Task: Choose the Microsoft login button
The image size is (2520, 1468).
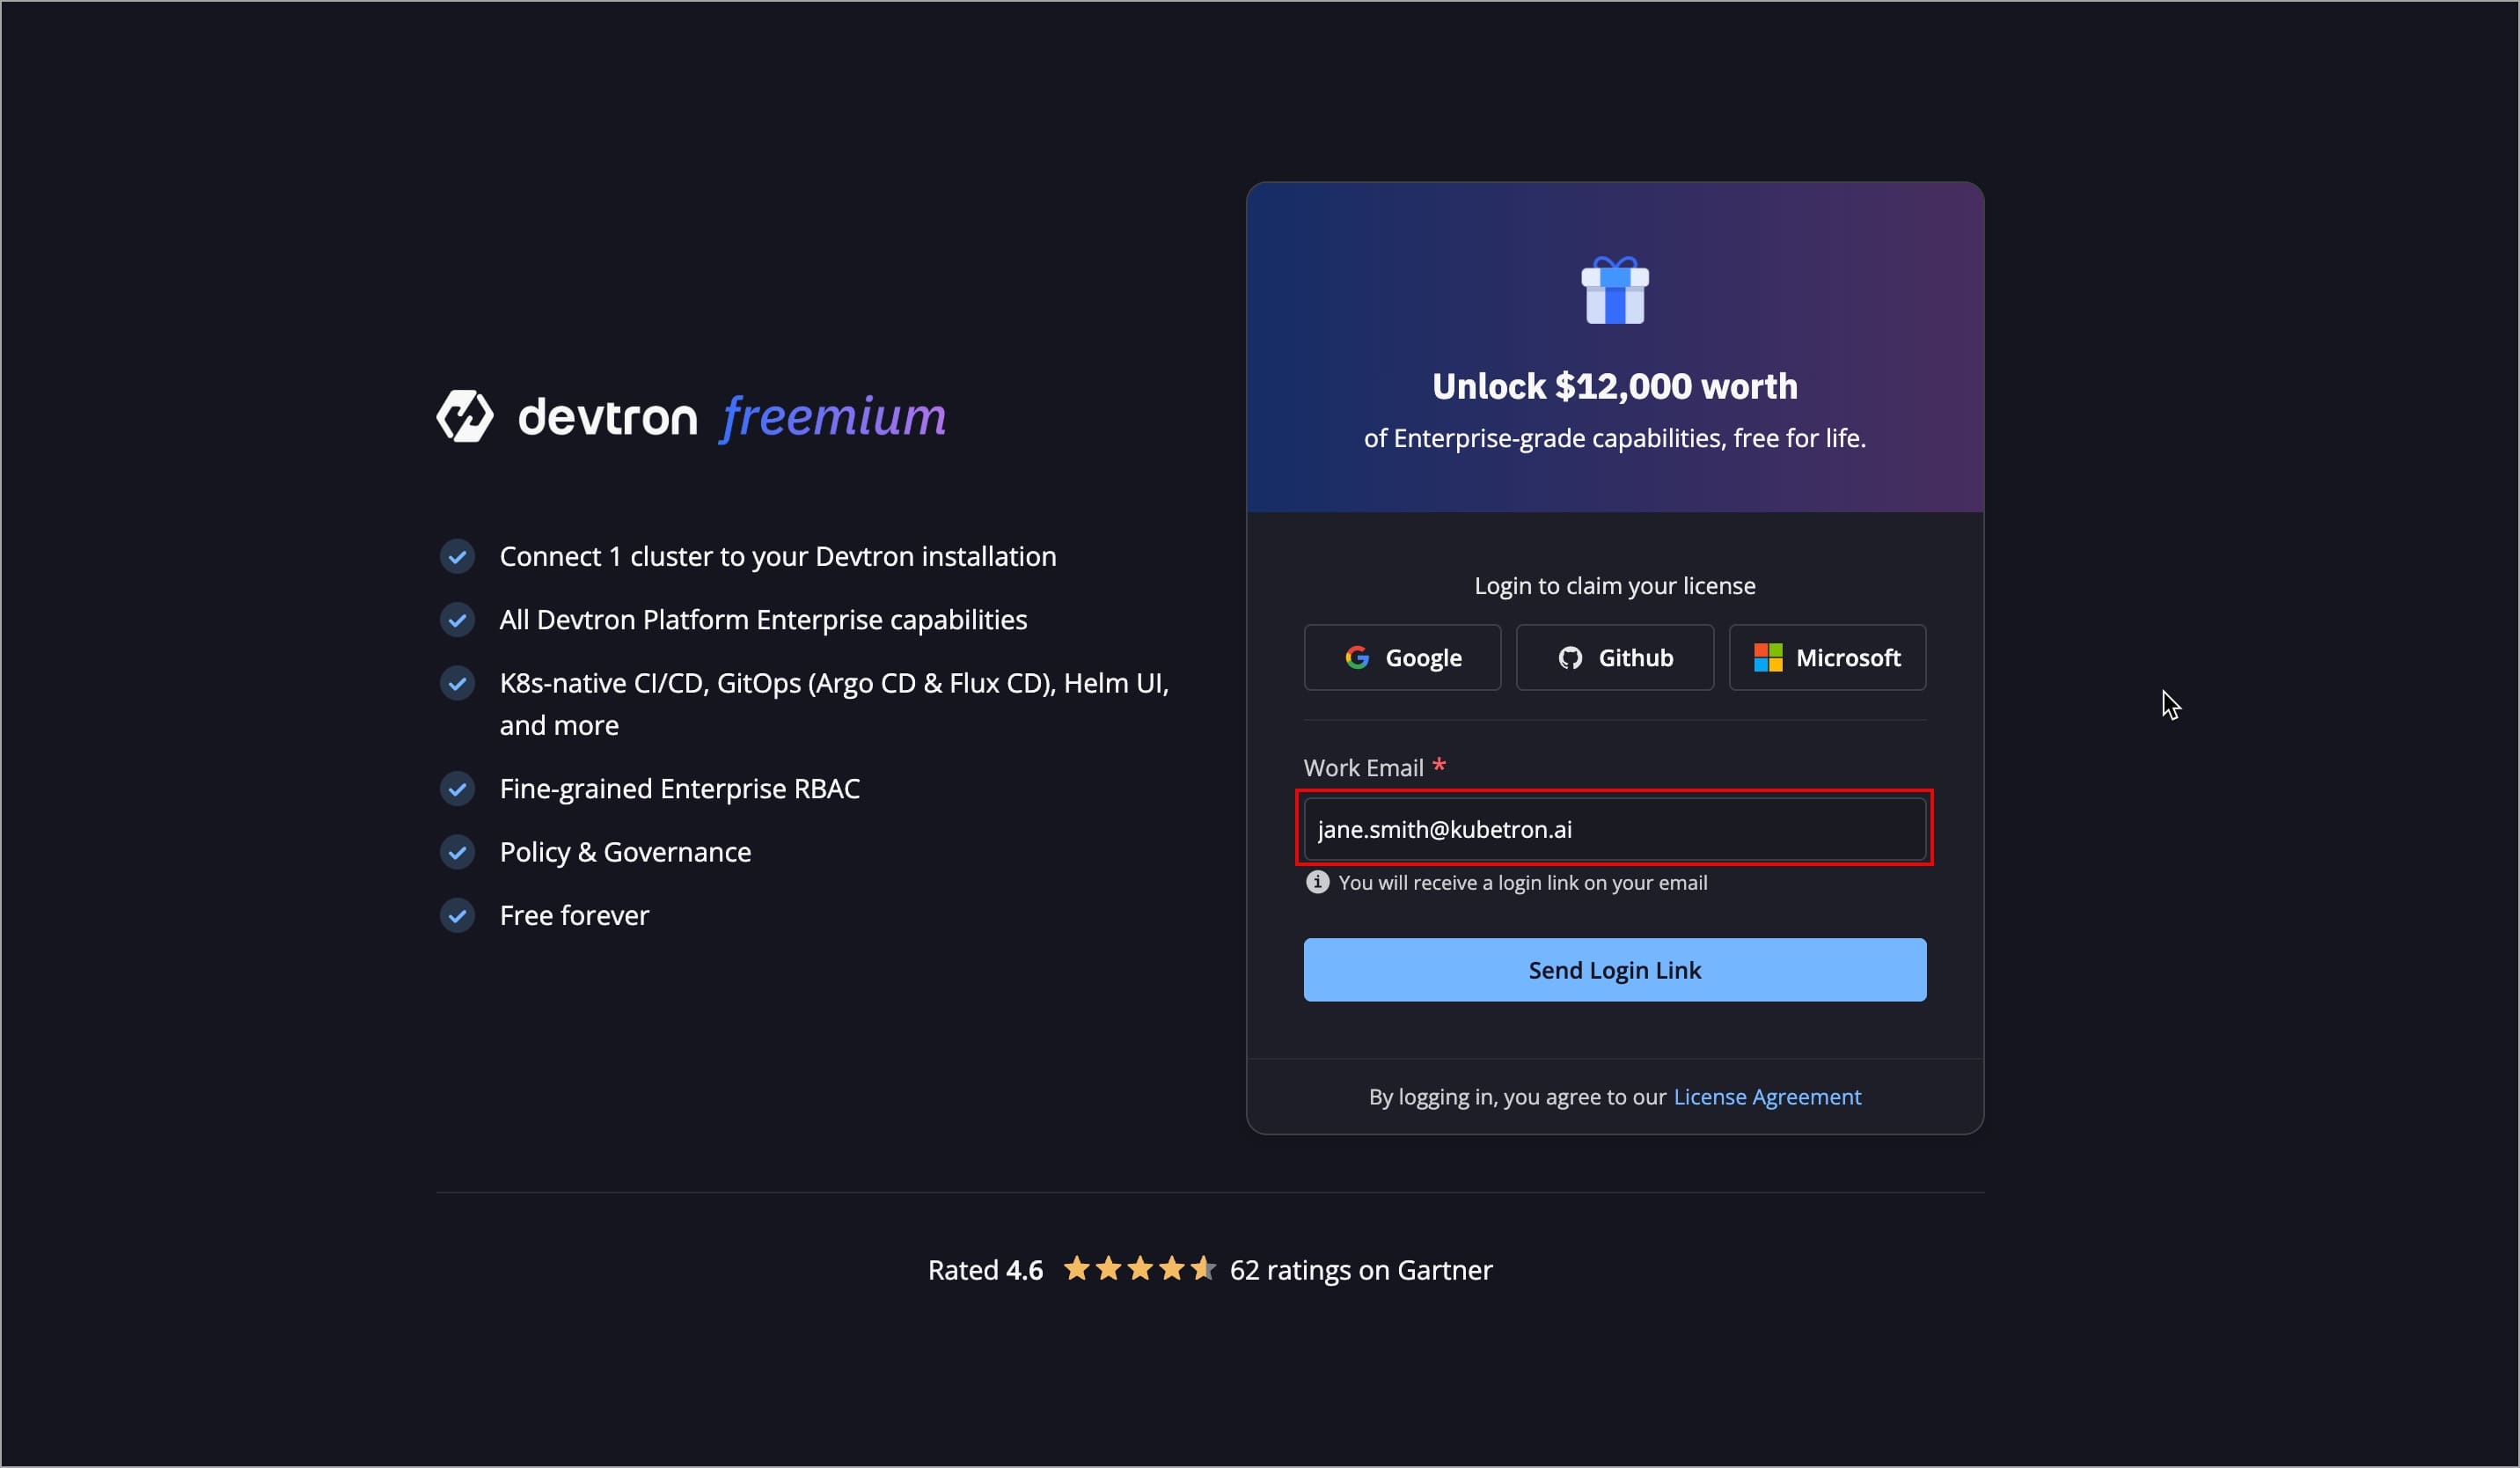Action: point(1827,657)
